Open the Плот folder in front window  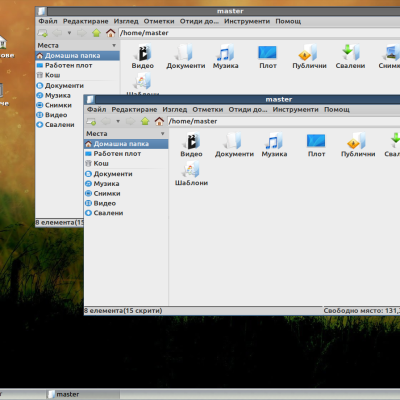click(316, 145)
